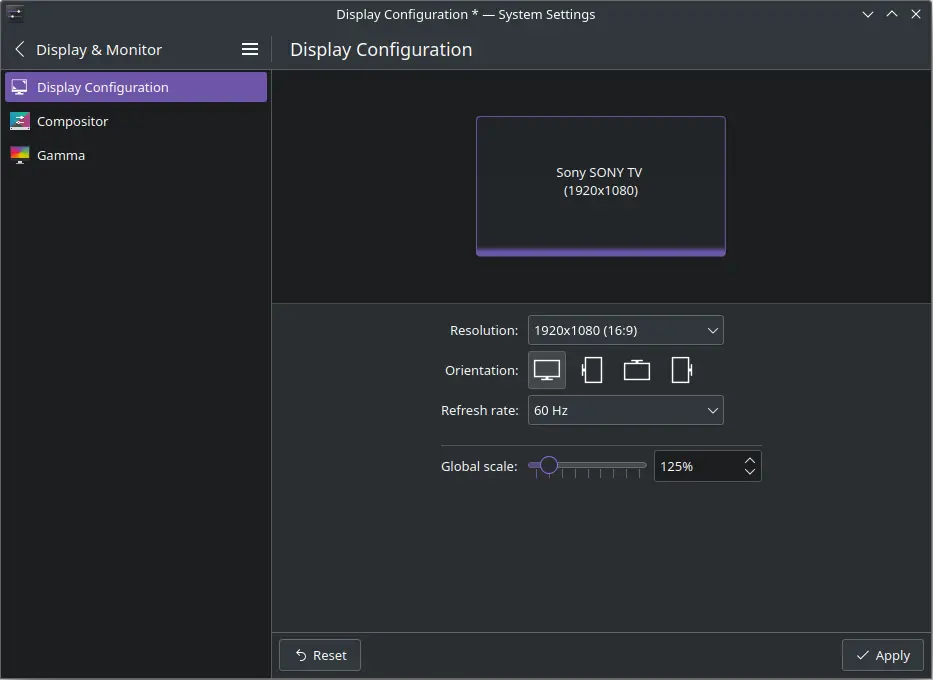Switch to Gamma settings page

[x=61, y=155]
